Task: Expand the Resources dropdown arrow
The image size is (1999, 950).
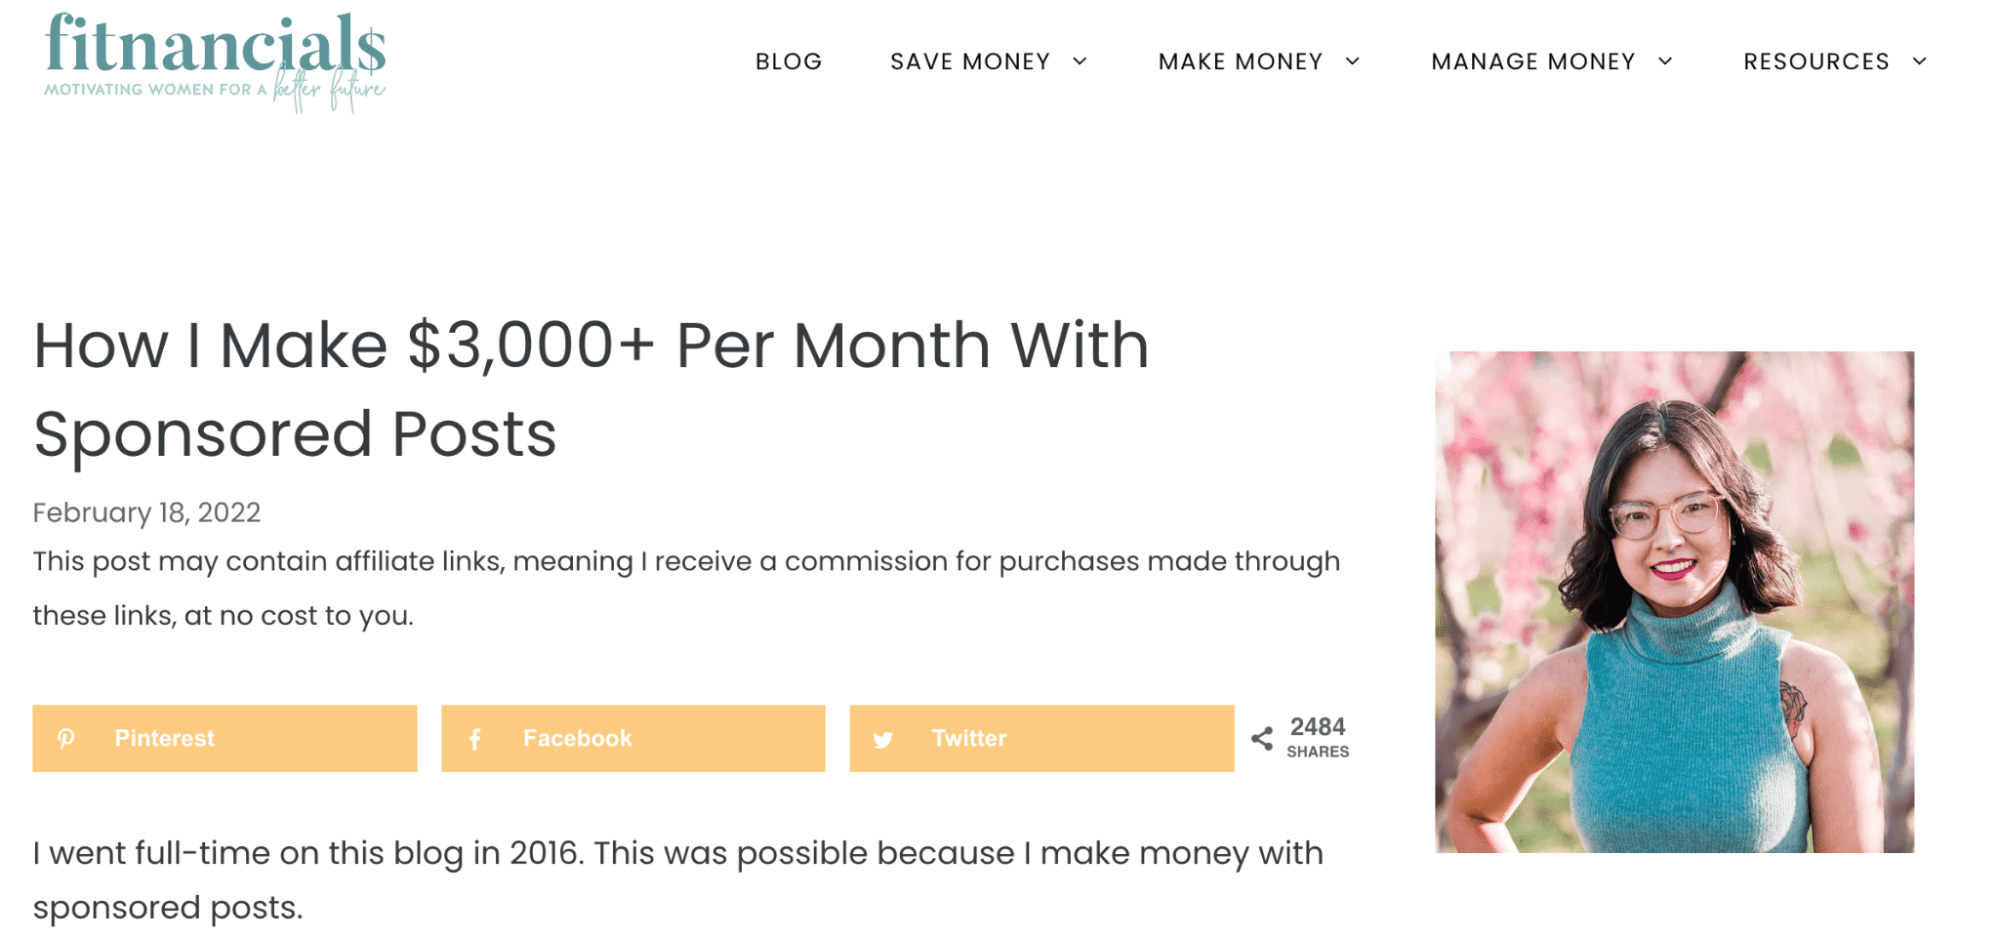Action: 1920,62
